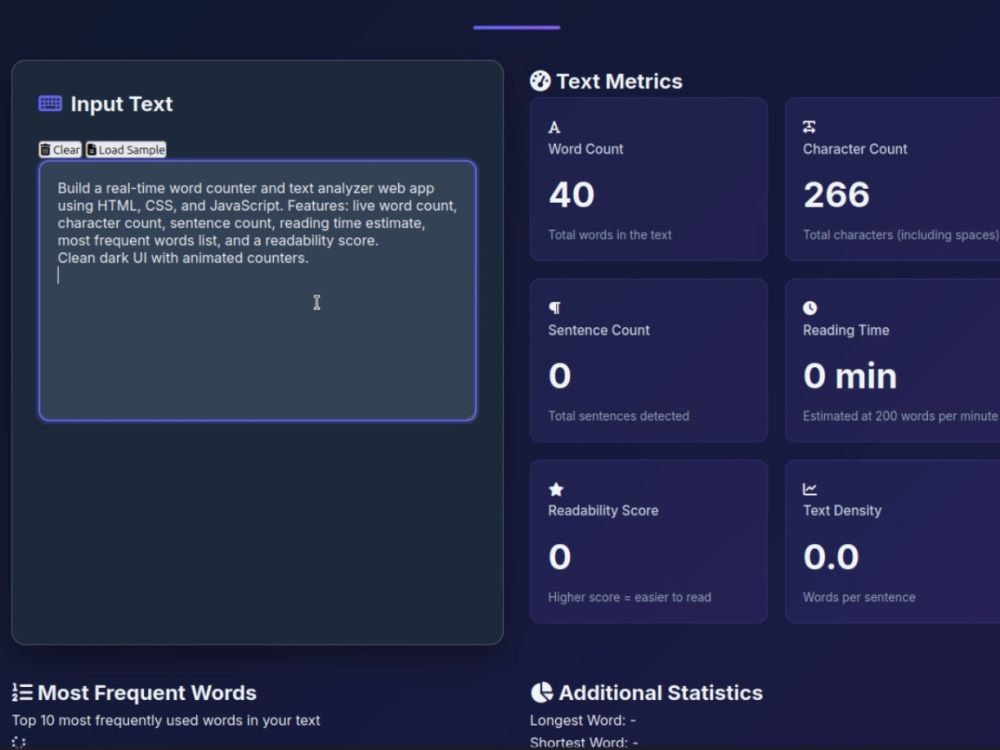Click the 'Shortest Word: -' line

click(584, 742)
